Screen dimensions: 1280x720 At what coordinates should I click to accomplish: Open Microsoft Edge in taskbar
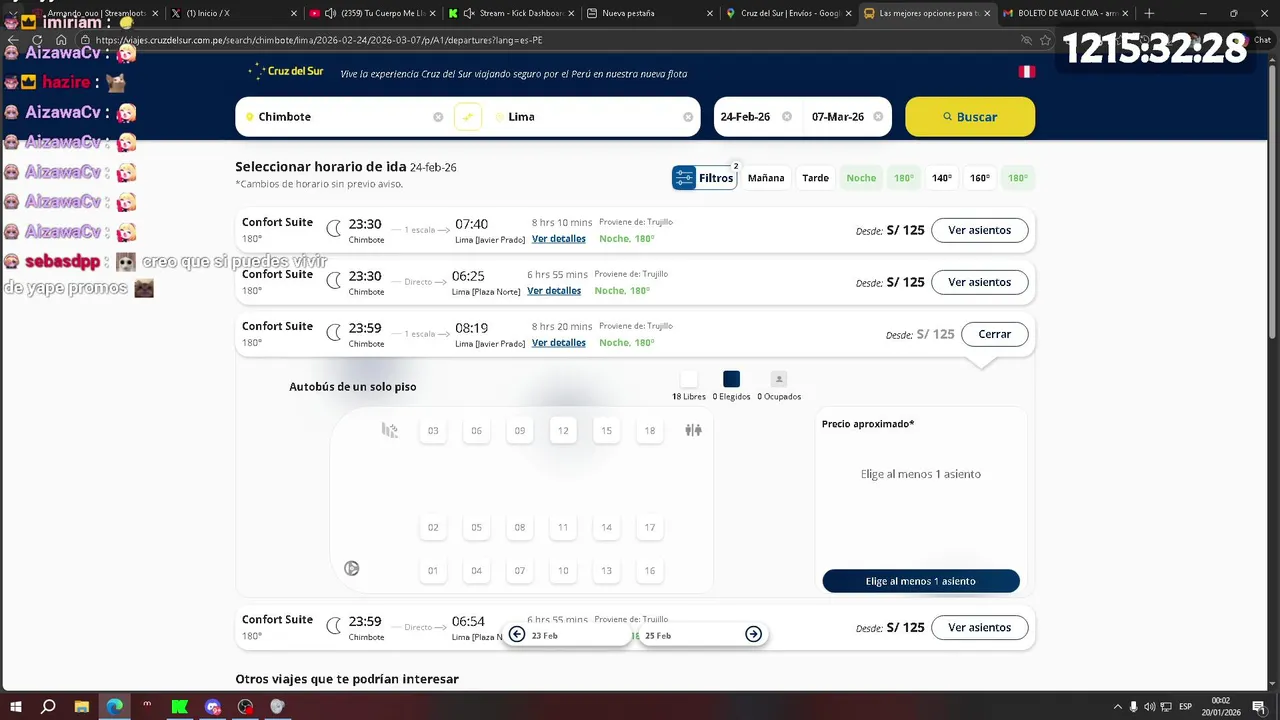[x=115, y=706]
